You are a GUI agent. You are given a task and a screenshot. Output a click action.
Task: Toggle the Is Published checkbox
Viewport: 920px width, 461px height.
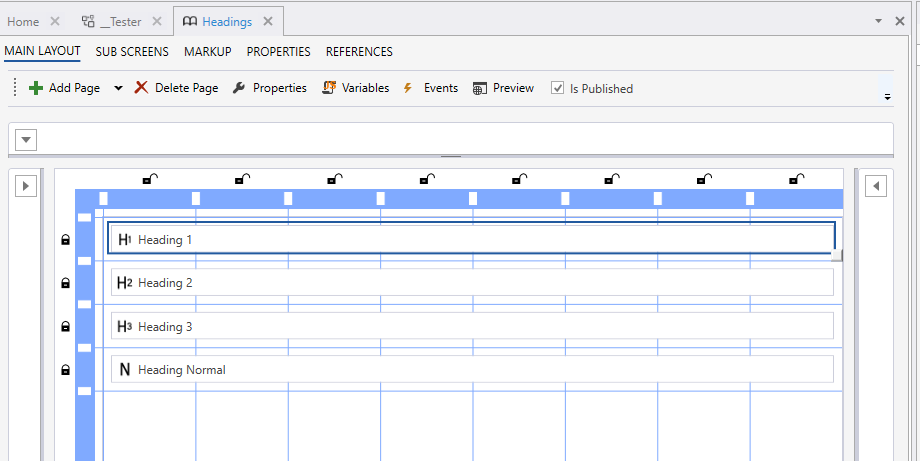click(557, 88)
